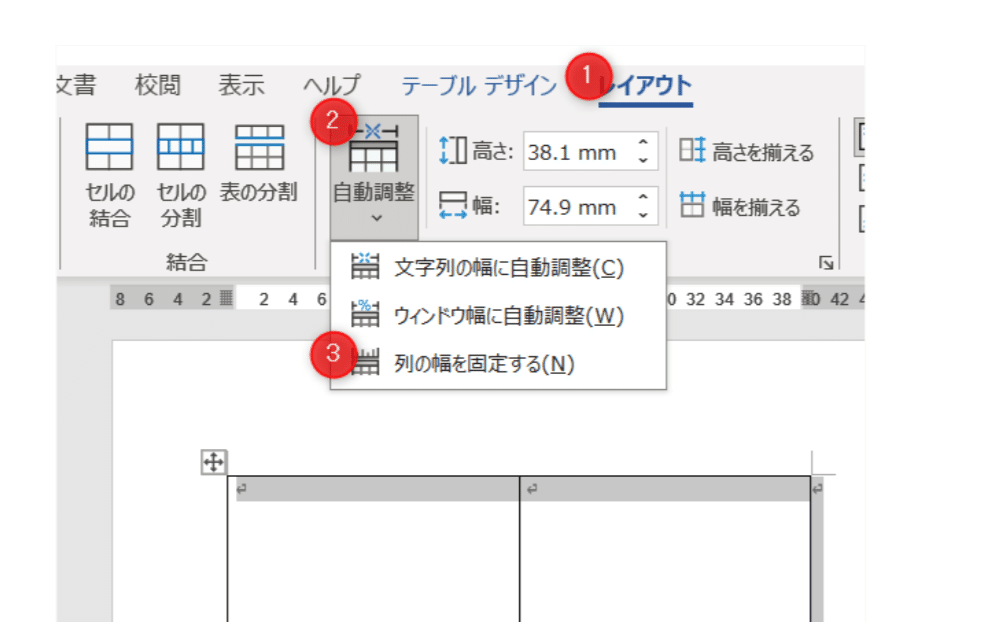Click the horizontal ruler at mark 34
984x622 pixels.
tap(724, 299)
